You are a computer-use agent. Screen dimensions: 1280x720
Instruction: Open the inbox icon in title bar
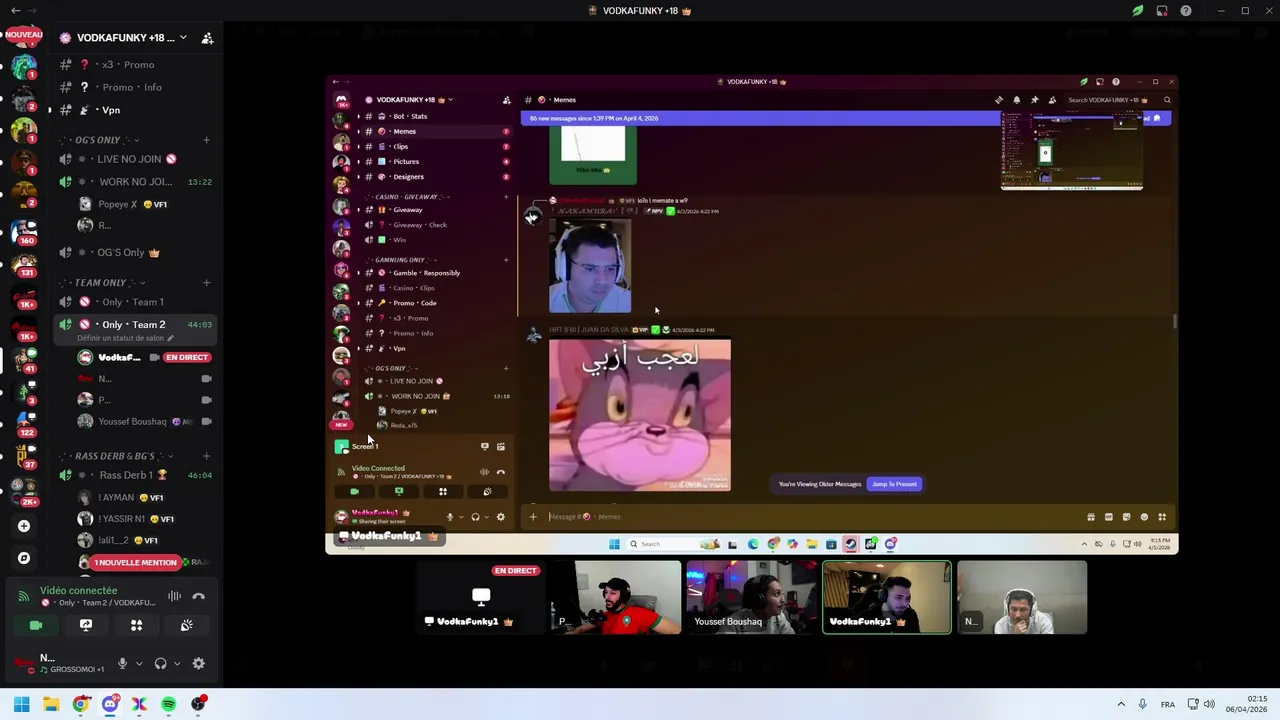[x=1162, y=11]
